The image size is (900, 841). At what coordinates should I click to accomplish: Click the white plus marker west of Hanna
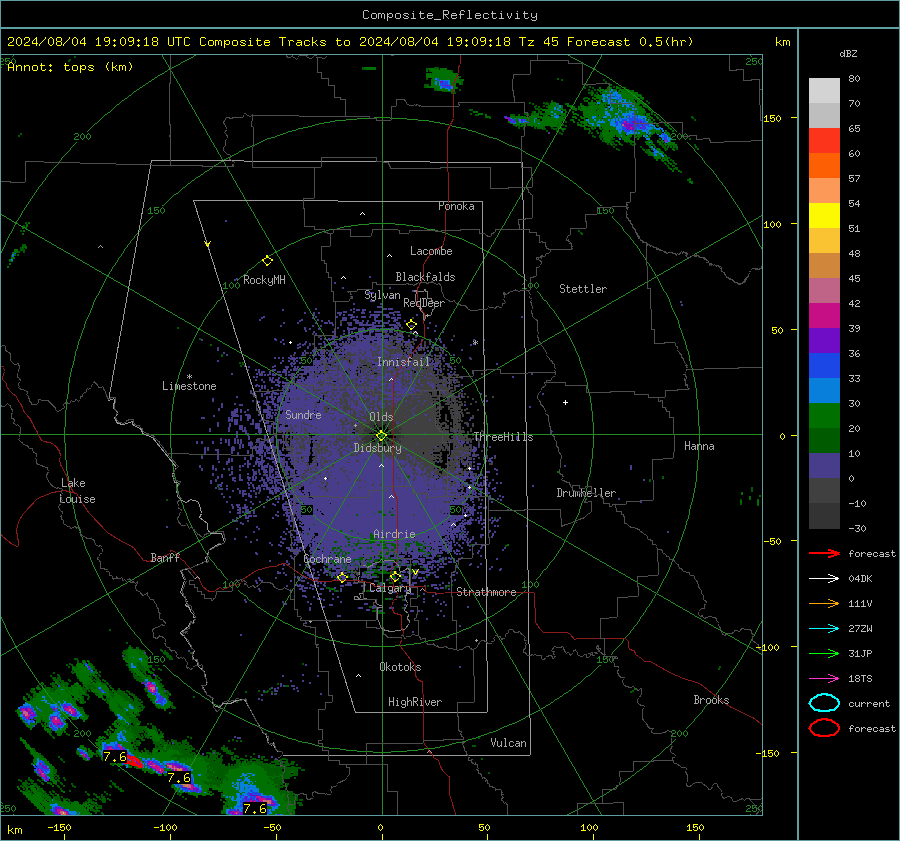(x=565, y=402)
